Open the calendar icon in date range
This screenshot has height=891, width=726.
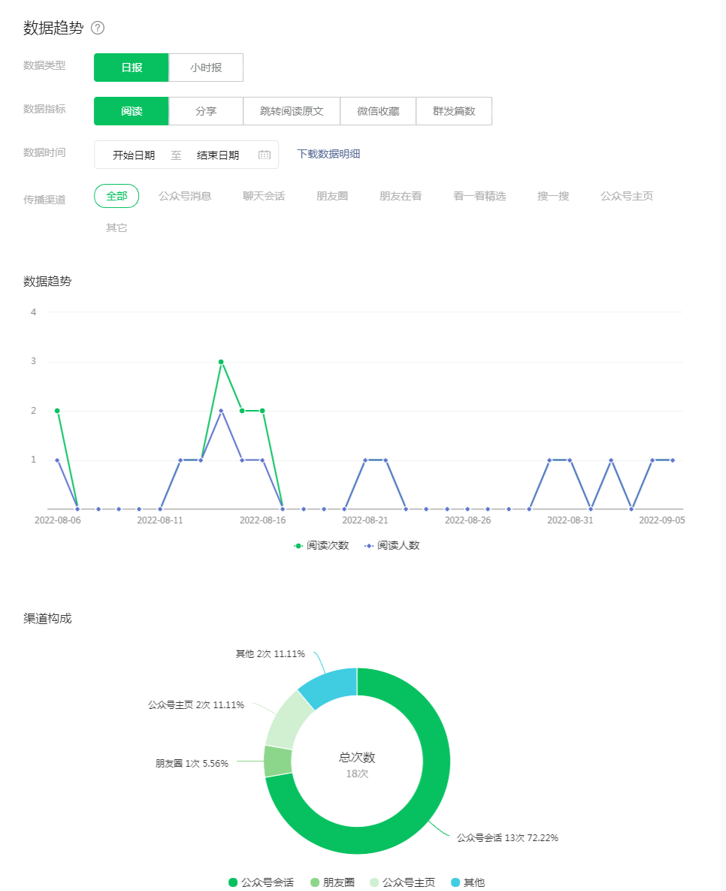pyautogui.click(x=264, y=155)
